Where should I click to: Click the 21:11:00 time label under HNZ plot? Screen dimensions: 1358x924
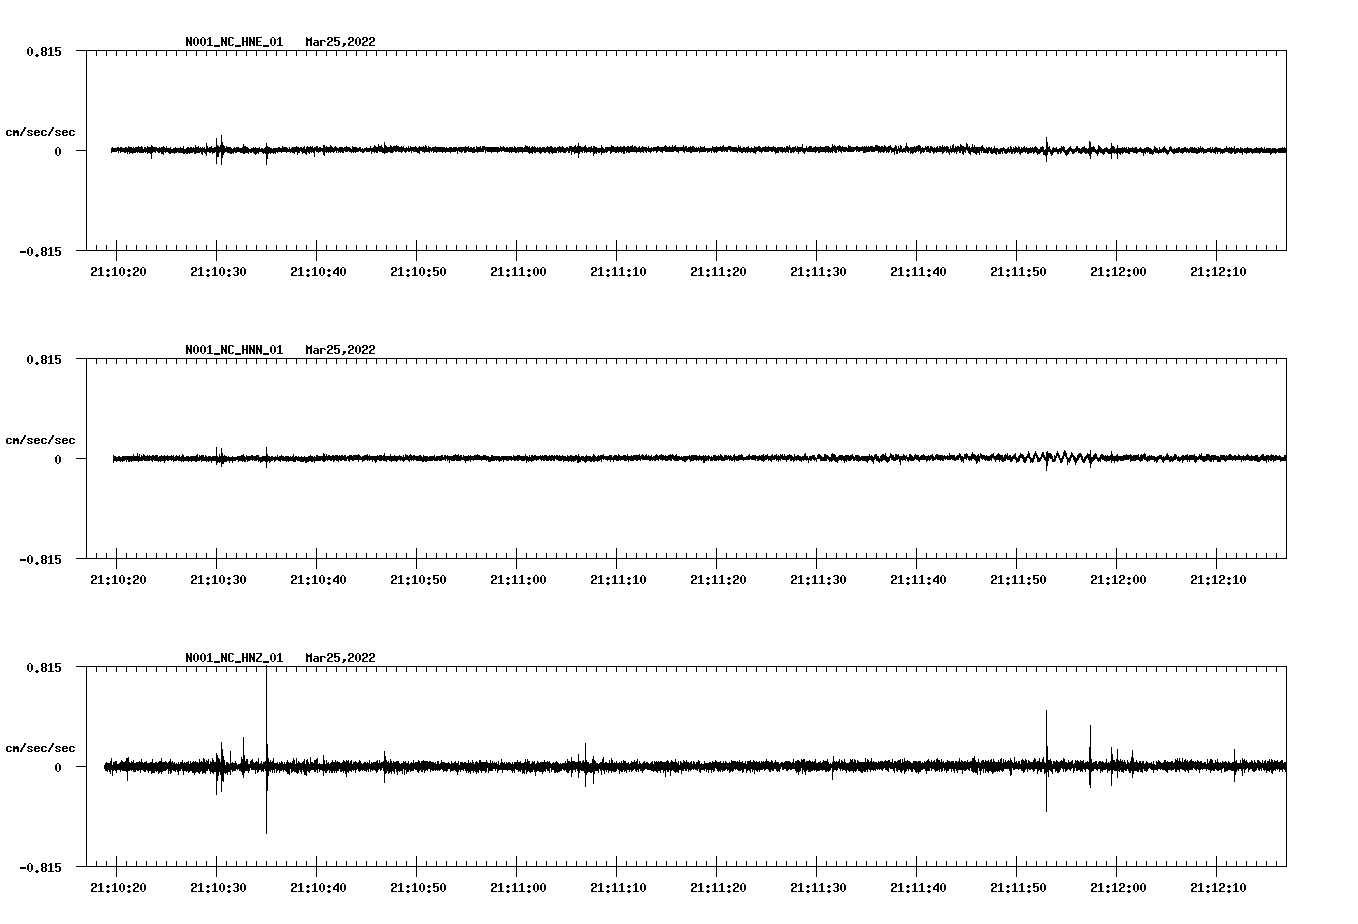(x=518, y=887)
